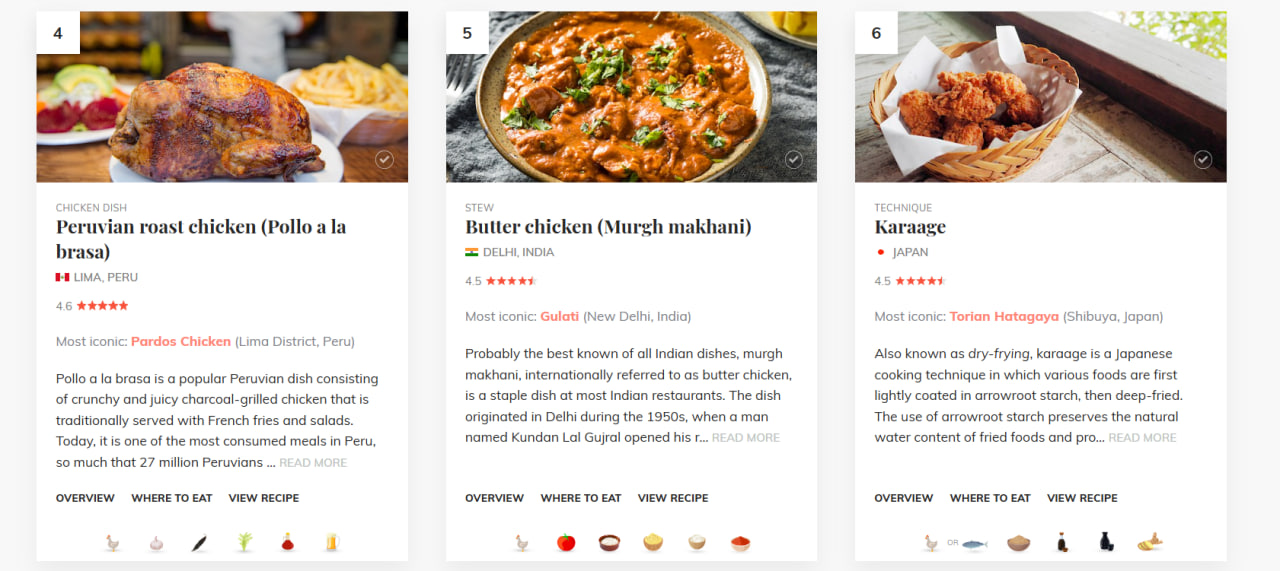Toggle the checkmark on Karaage image

(1203, 160)
